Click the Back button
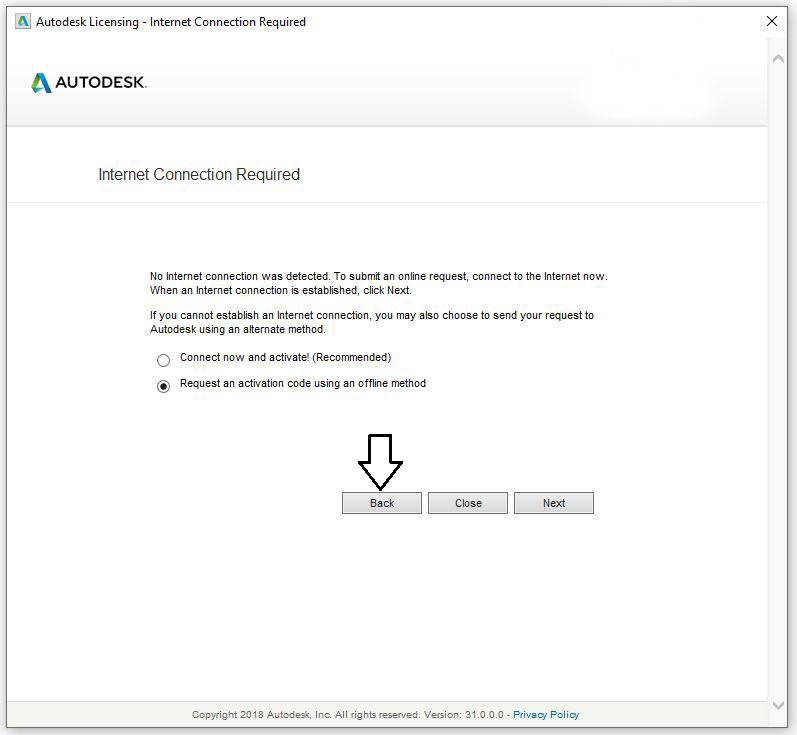 click(x=382, y=503)
